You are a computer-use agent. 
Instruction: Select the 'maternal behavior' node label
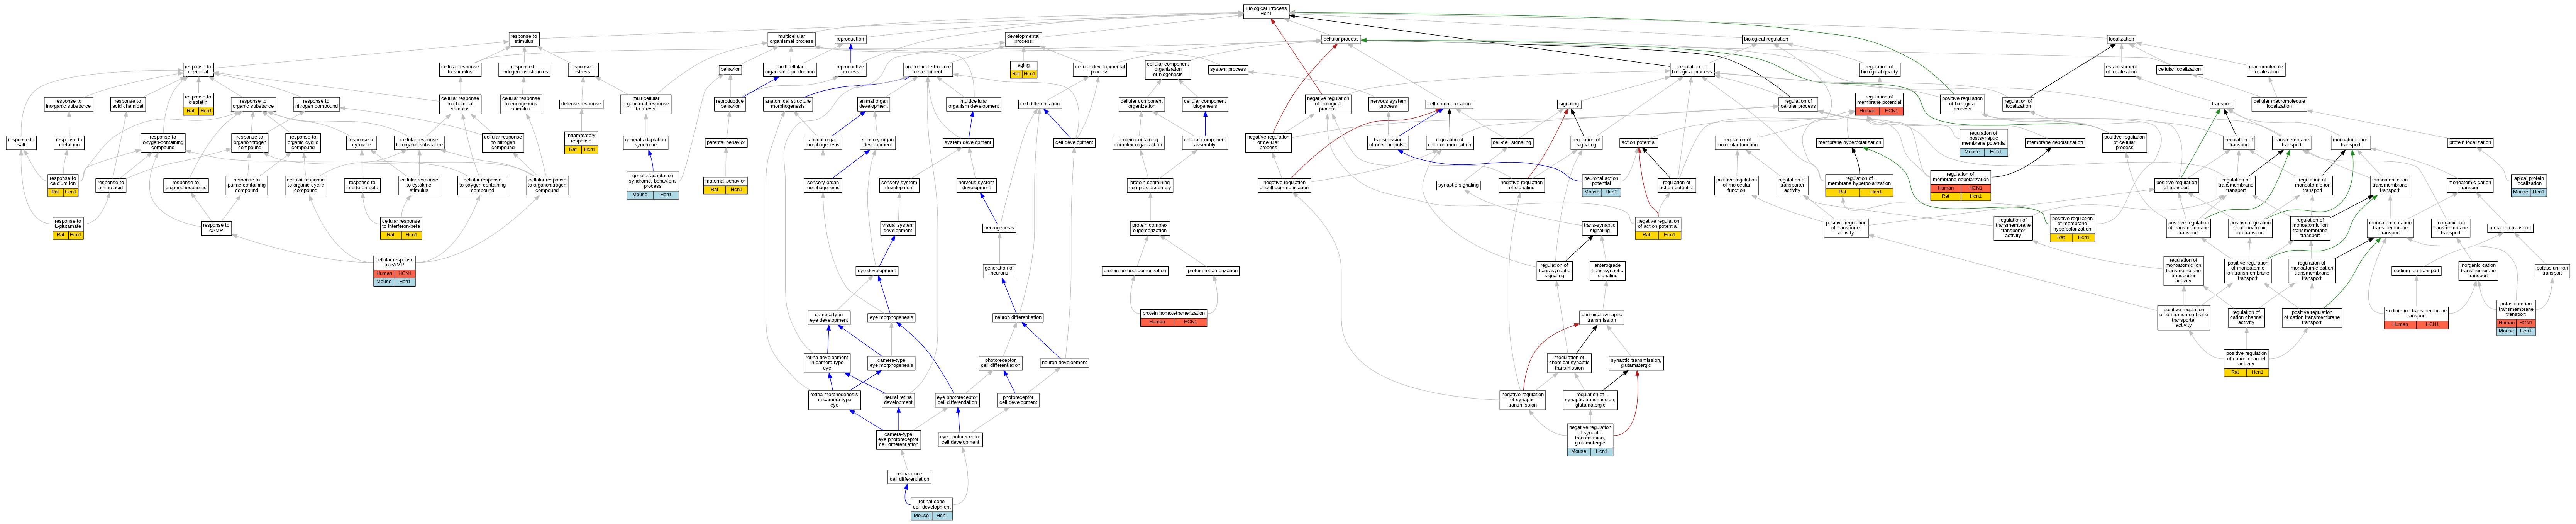725,181
